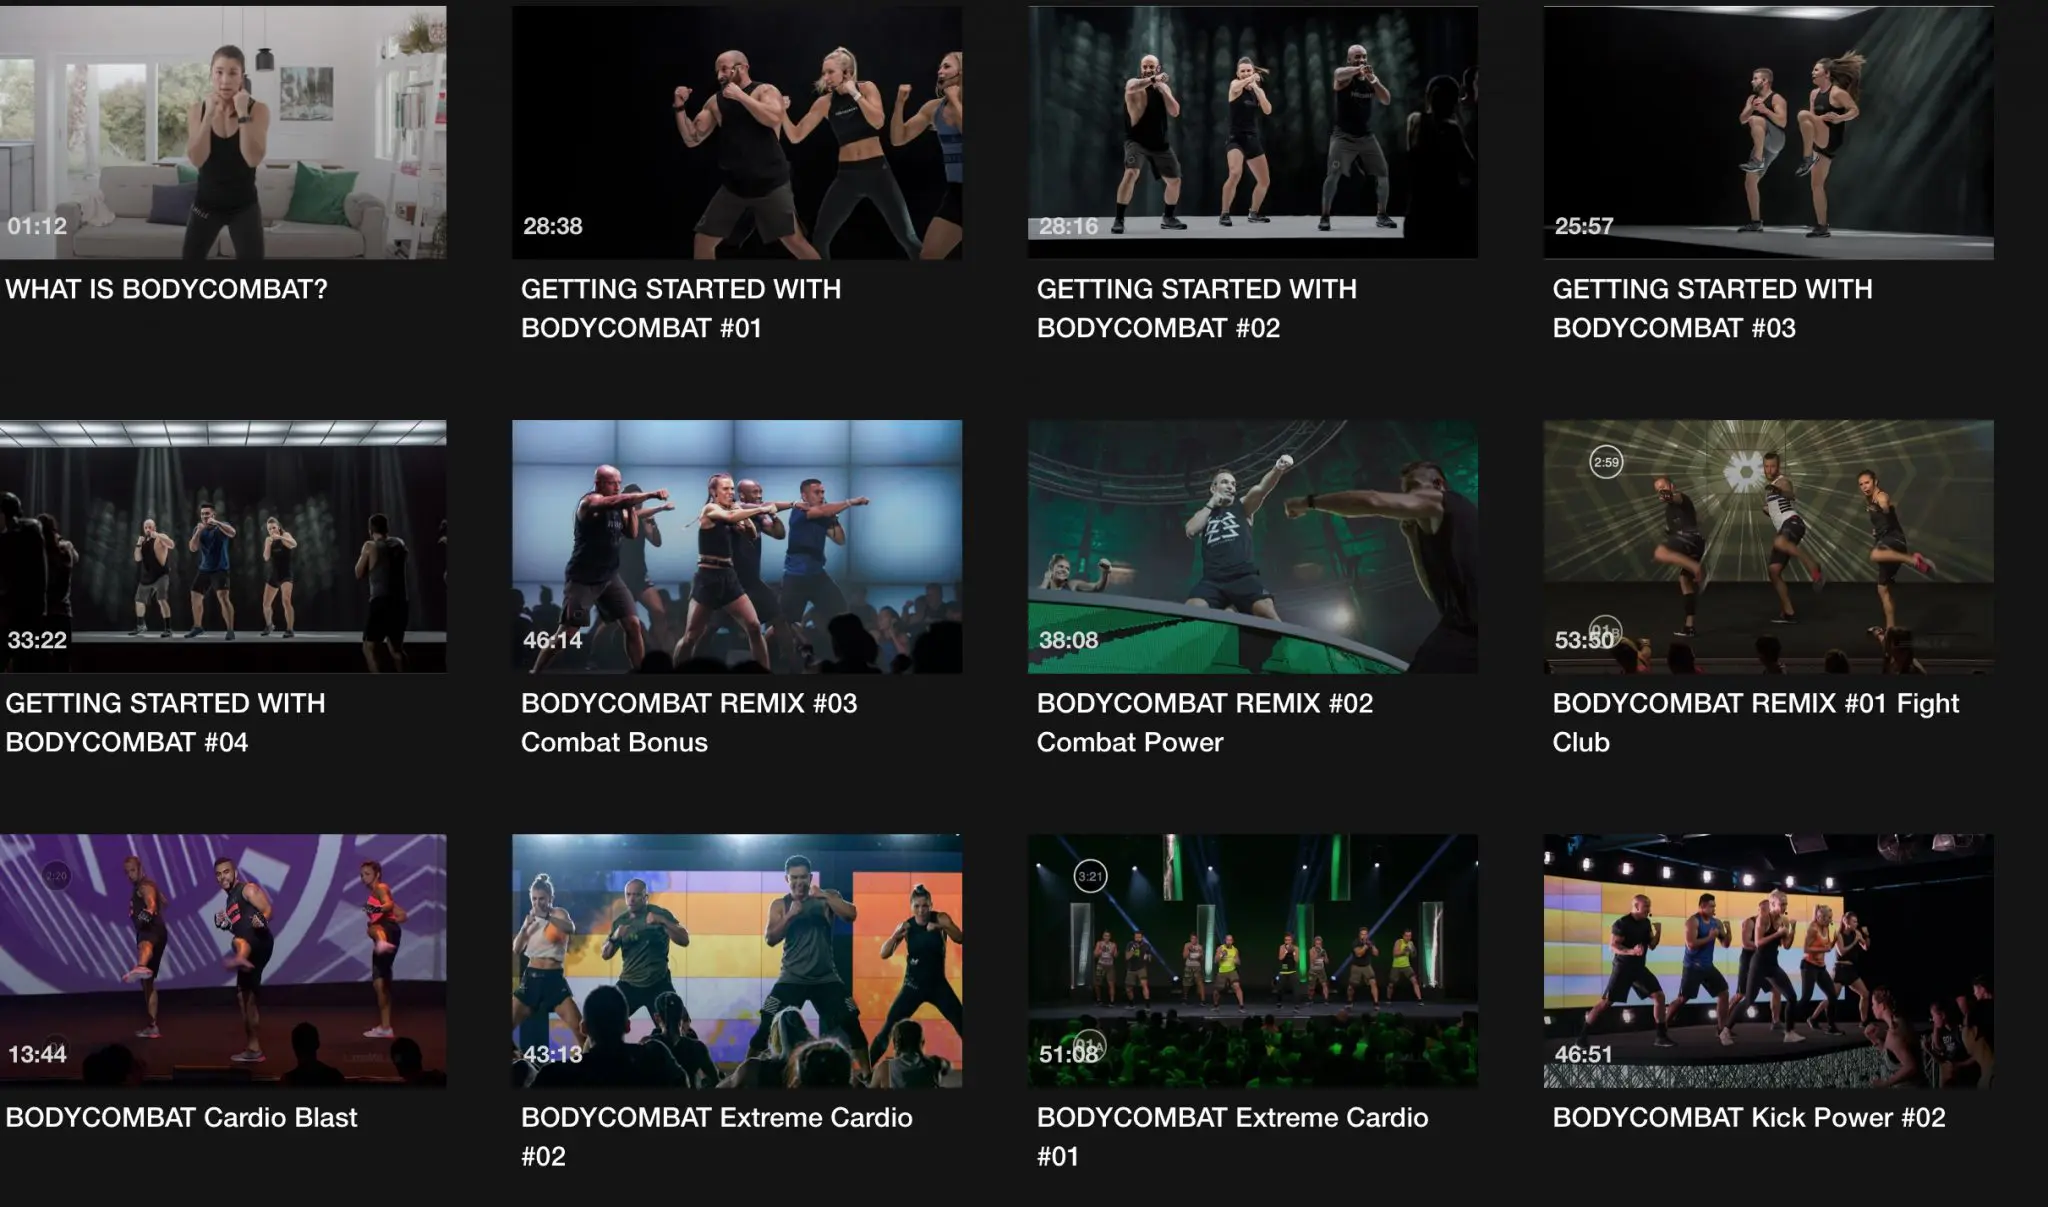This screenshot has width=2048, height=1207.
Task: Play the Remix #01 Fight Club thumbnail
Action: (1768, 546)
